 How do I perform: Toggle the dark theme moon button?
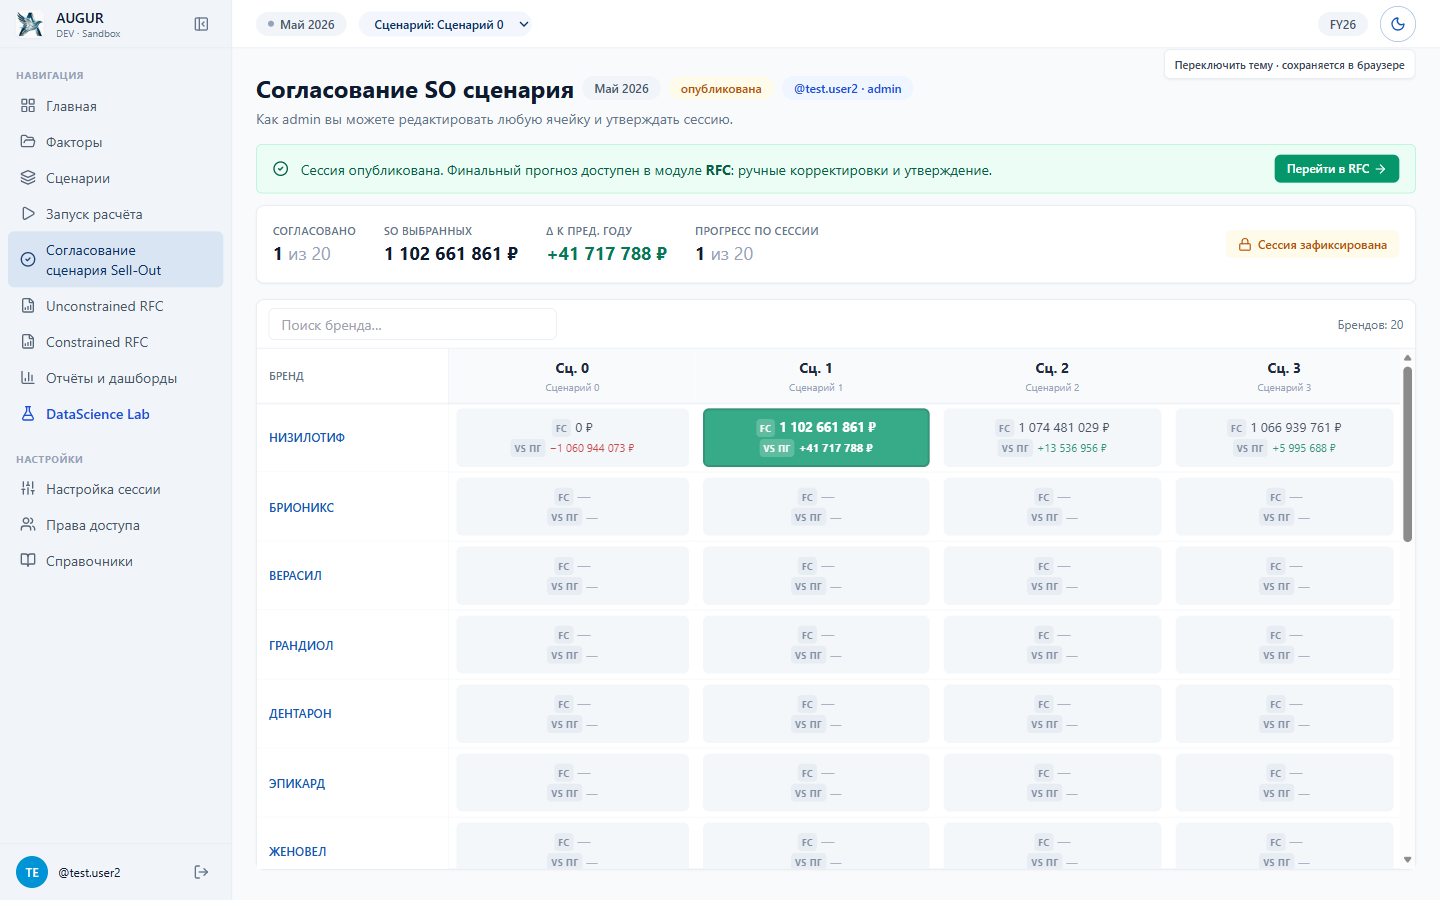[1398, 24]
